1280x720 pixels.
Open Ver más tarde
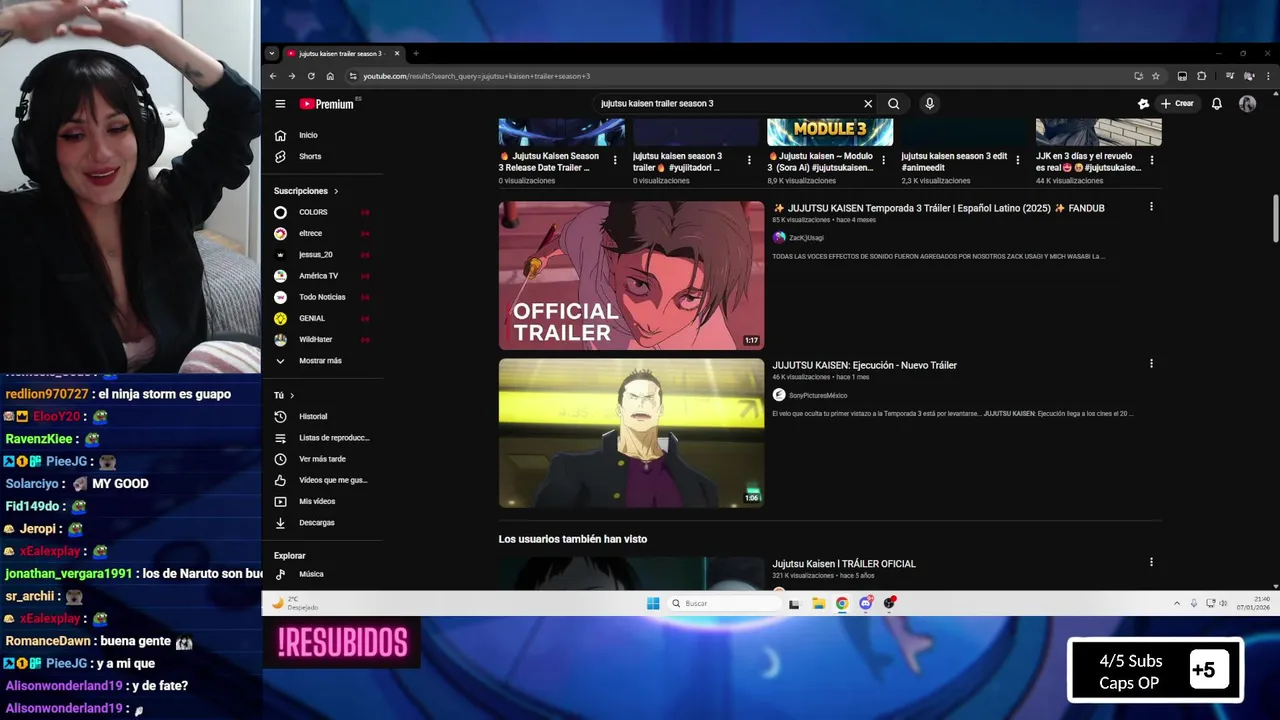(x=322, y=459)
